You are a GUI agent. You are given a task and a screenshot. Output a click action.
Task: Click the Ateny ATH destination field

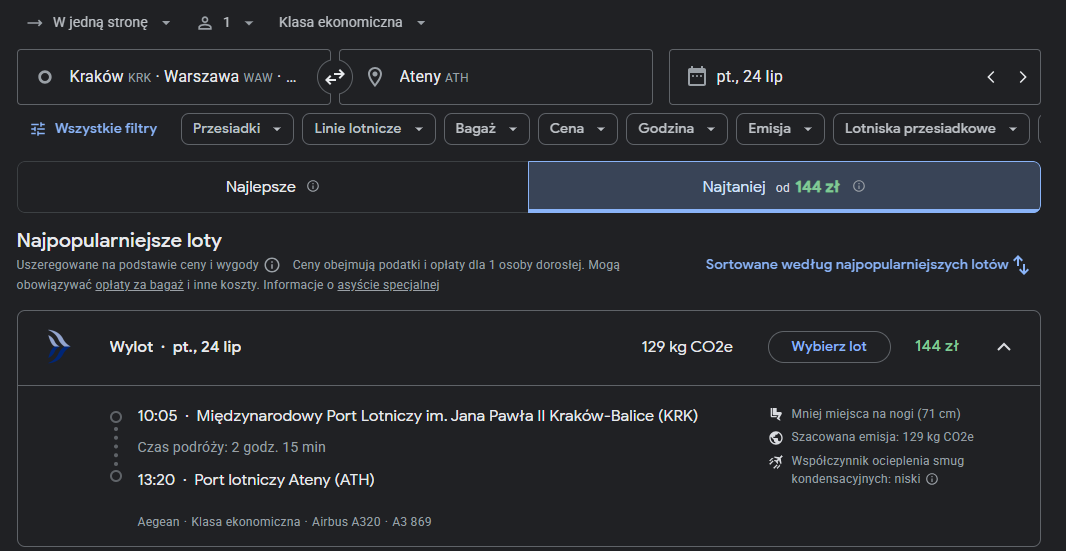[496, 77]
